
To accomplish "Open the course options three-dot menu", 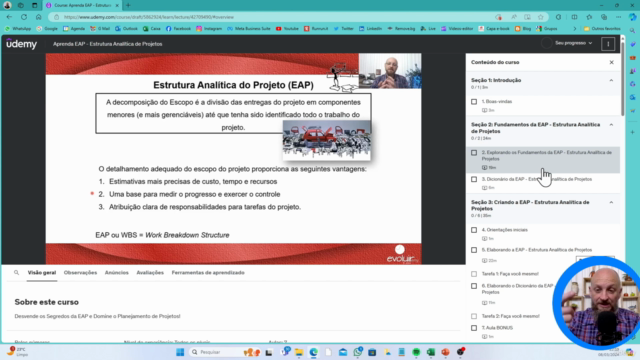I will tap(608, 44).
